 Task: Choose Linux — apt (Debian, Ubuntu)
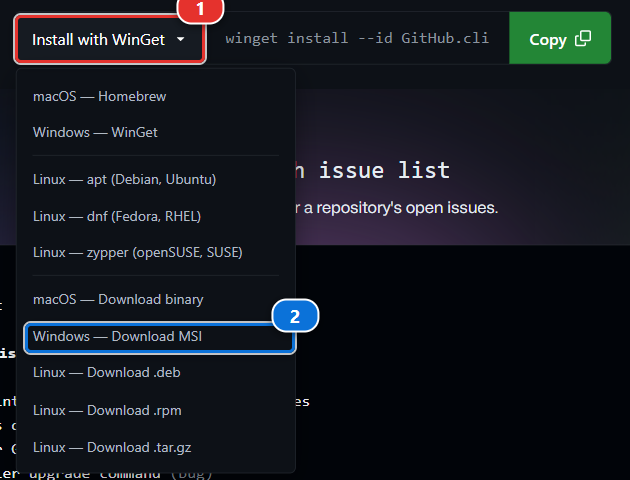(155, 180)
